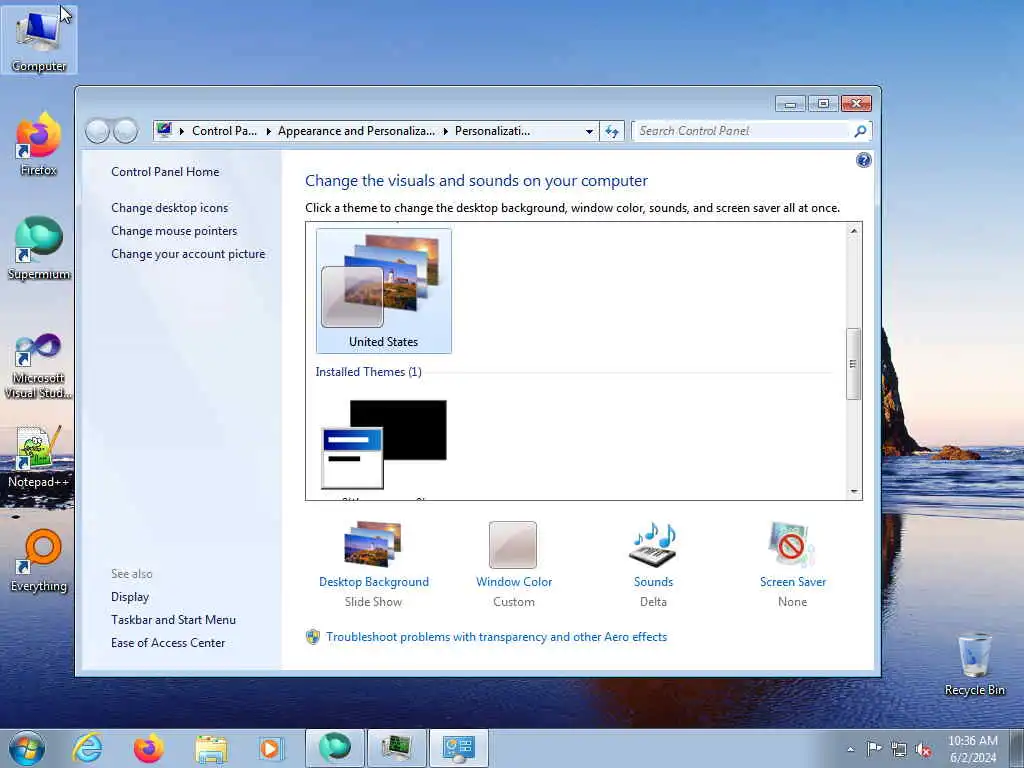Open the Supermium desktop shortcut

pyautogui.click(x=39, y=249)
